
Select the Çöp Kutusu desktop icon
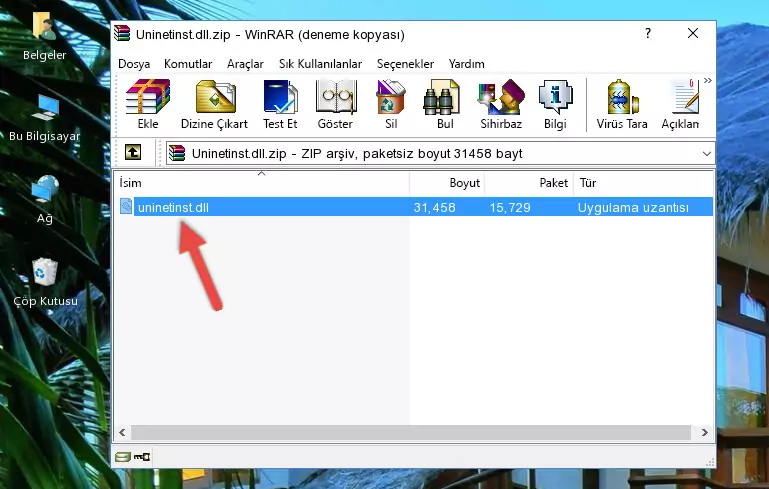click(45, 283)
